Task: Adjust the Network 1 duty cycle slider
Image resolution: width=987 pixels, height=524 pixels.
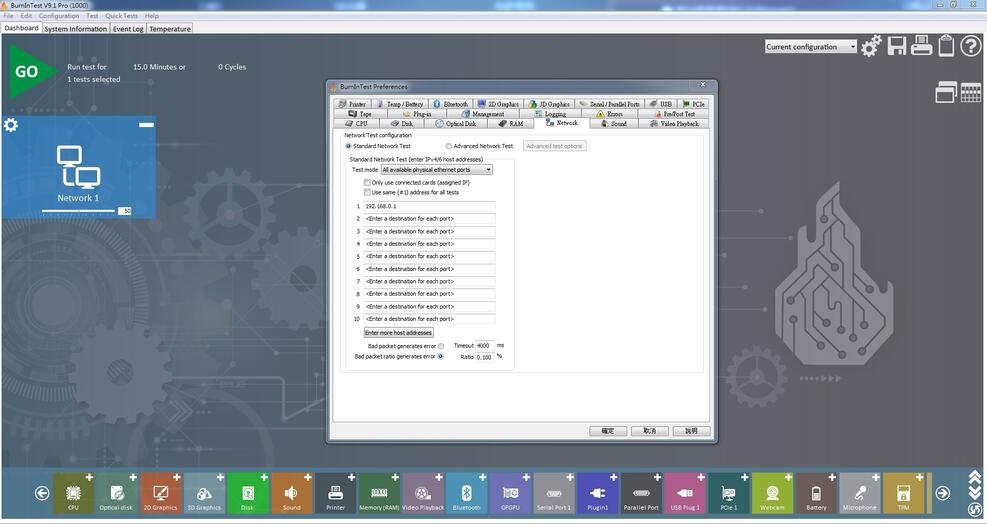Action: [x=78, y=211]
